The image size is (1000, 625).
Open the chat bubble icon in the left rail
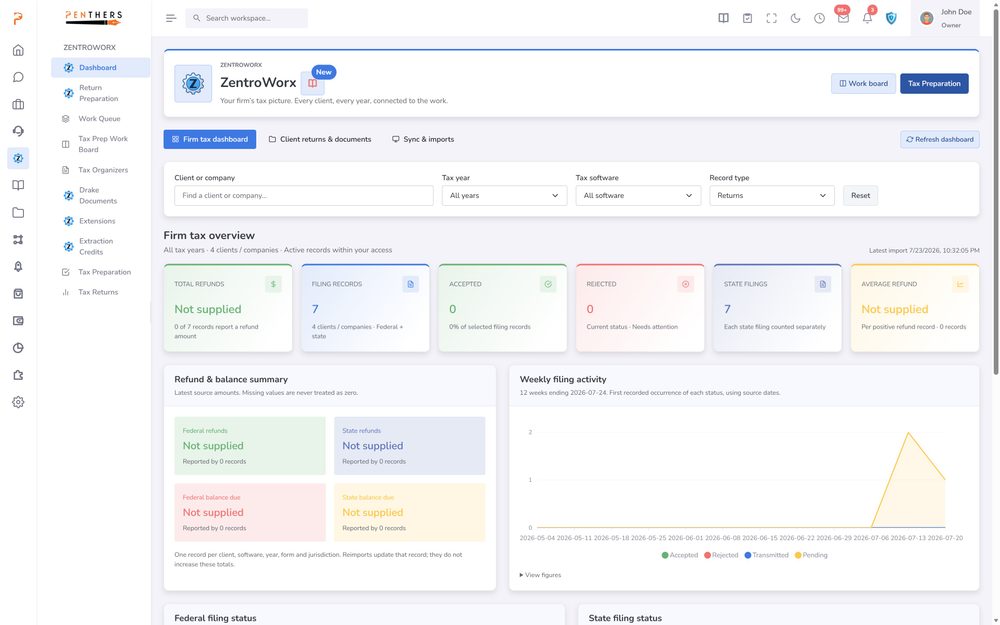point(18,77)
